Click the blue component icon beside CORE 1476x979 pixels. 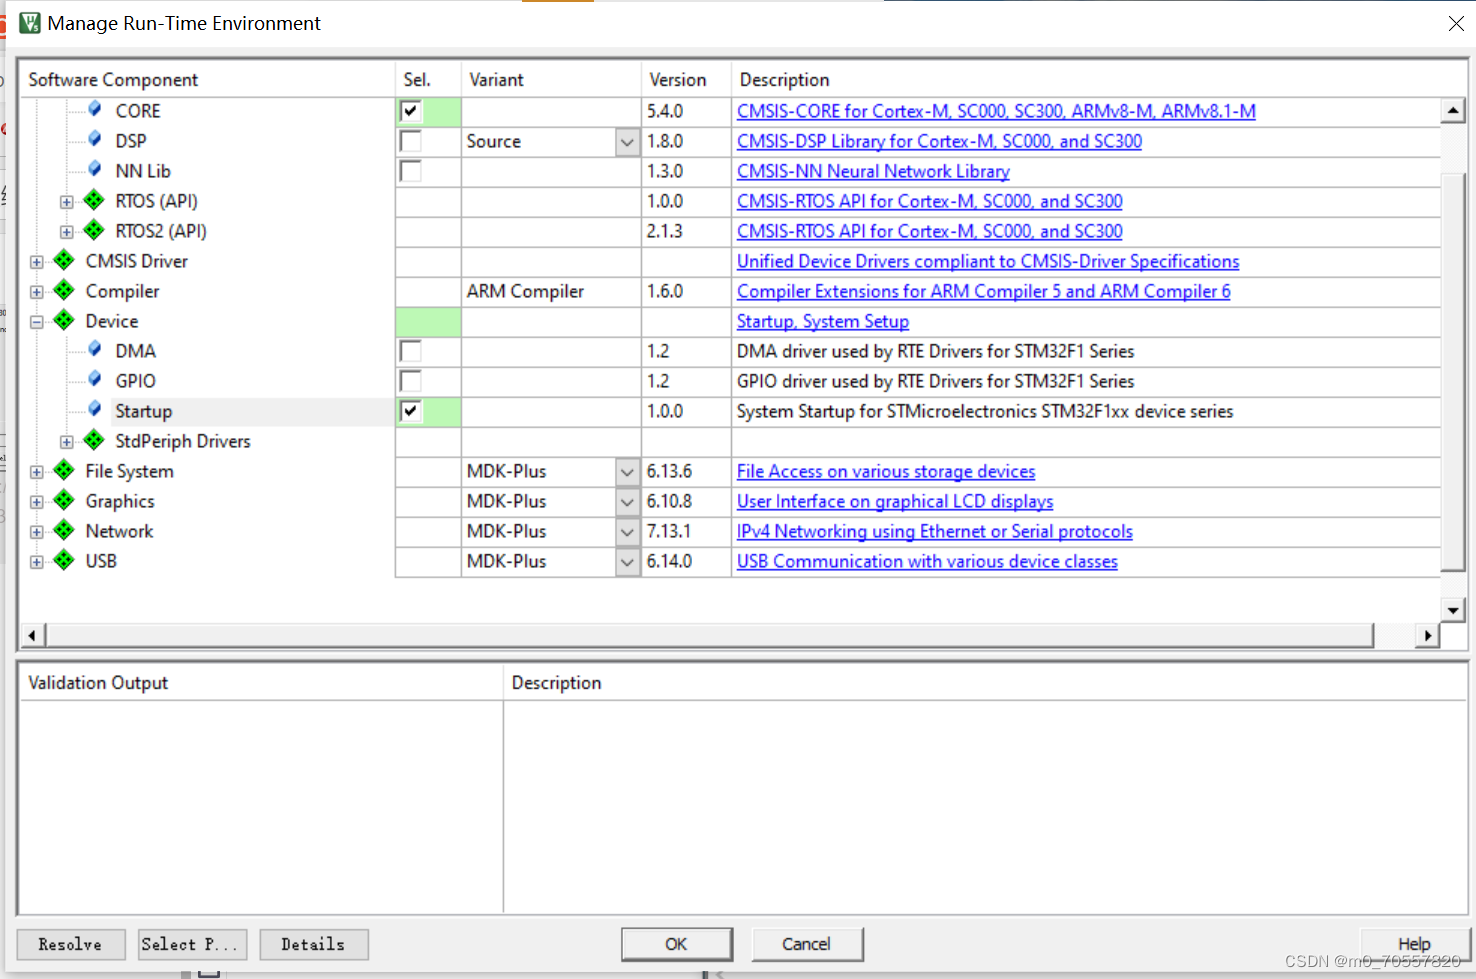pos(95,109)
